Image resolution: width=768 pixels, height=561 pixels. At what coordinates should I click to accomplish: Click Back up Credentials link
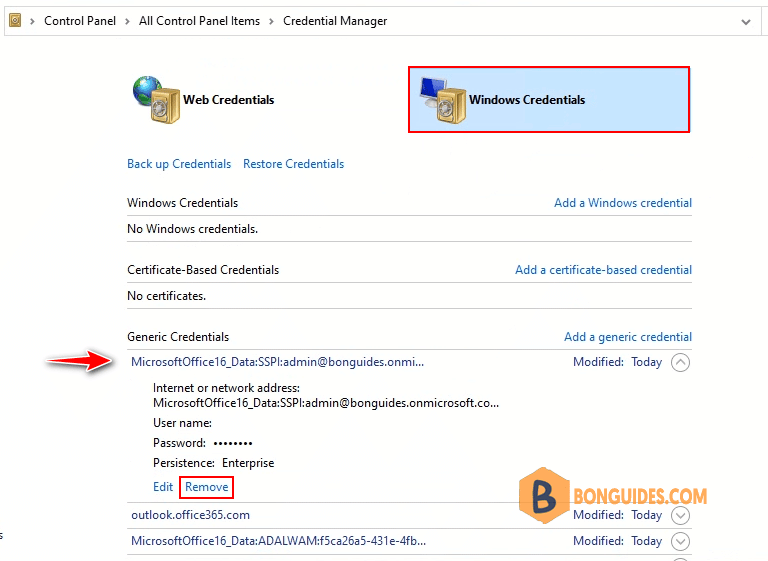179,164
